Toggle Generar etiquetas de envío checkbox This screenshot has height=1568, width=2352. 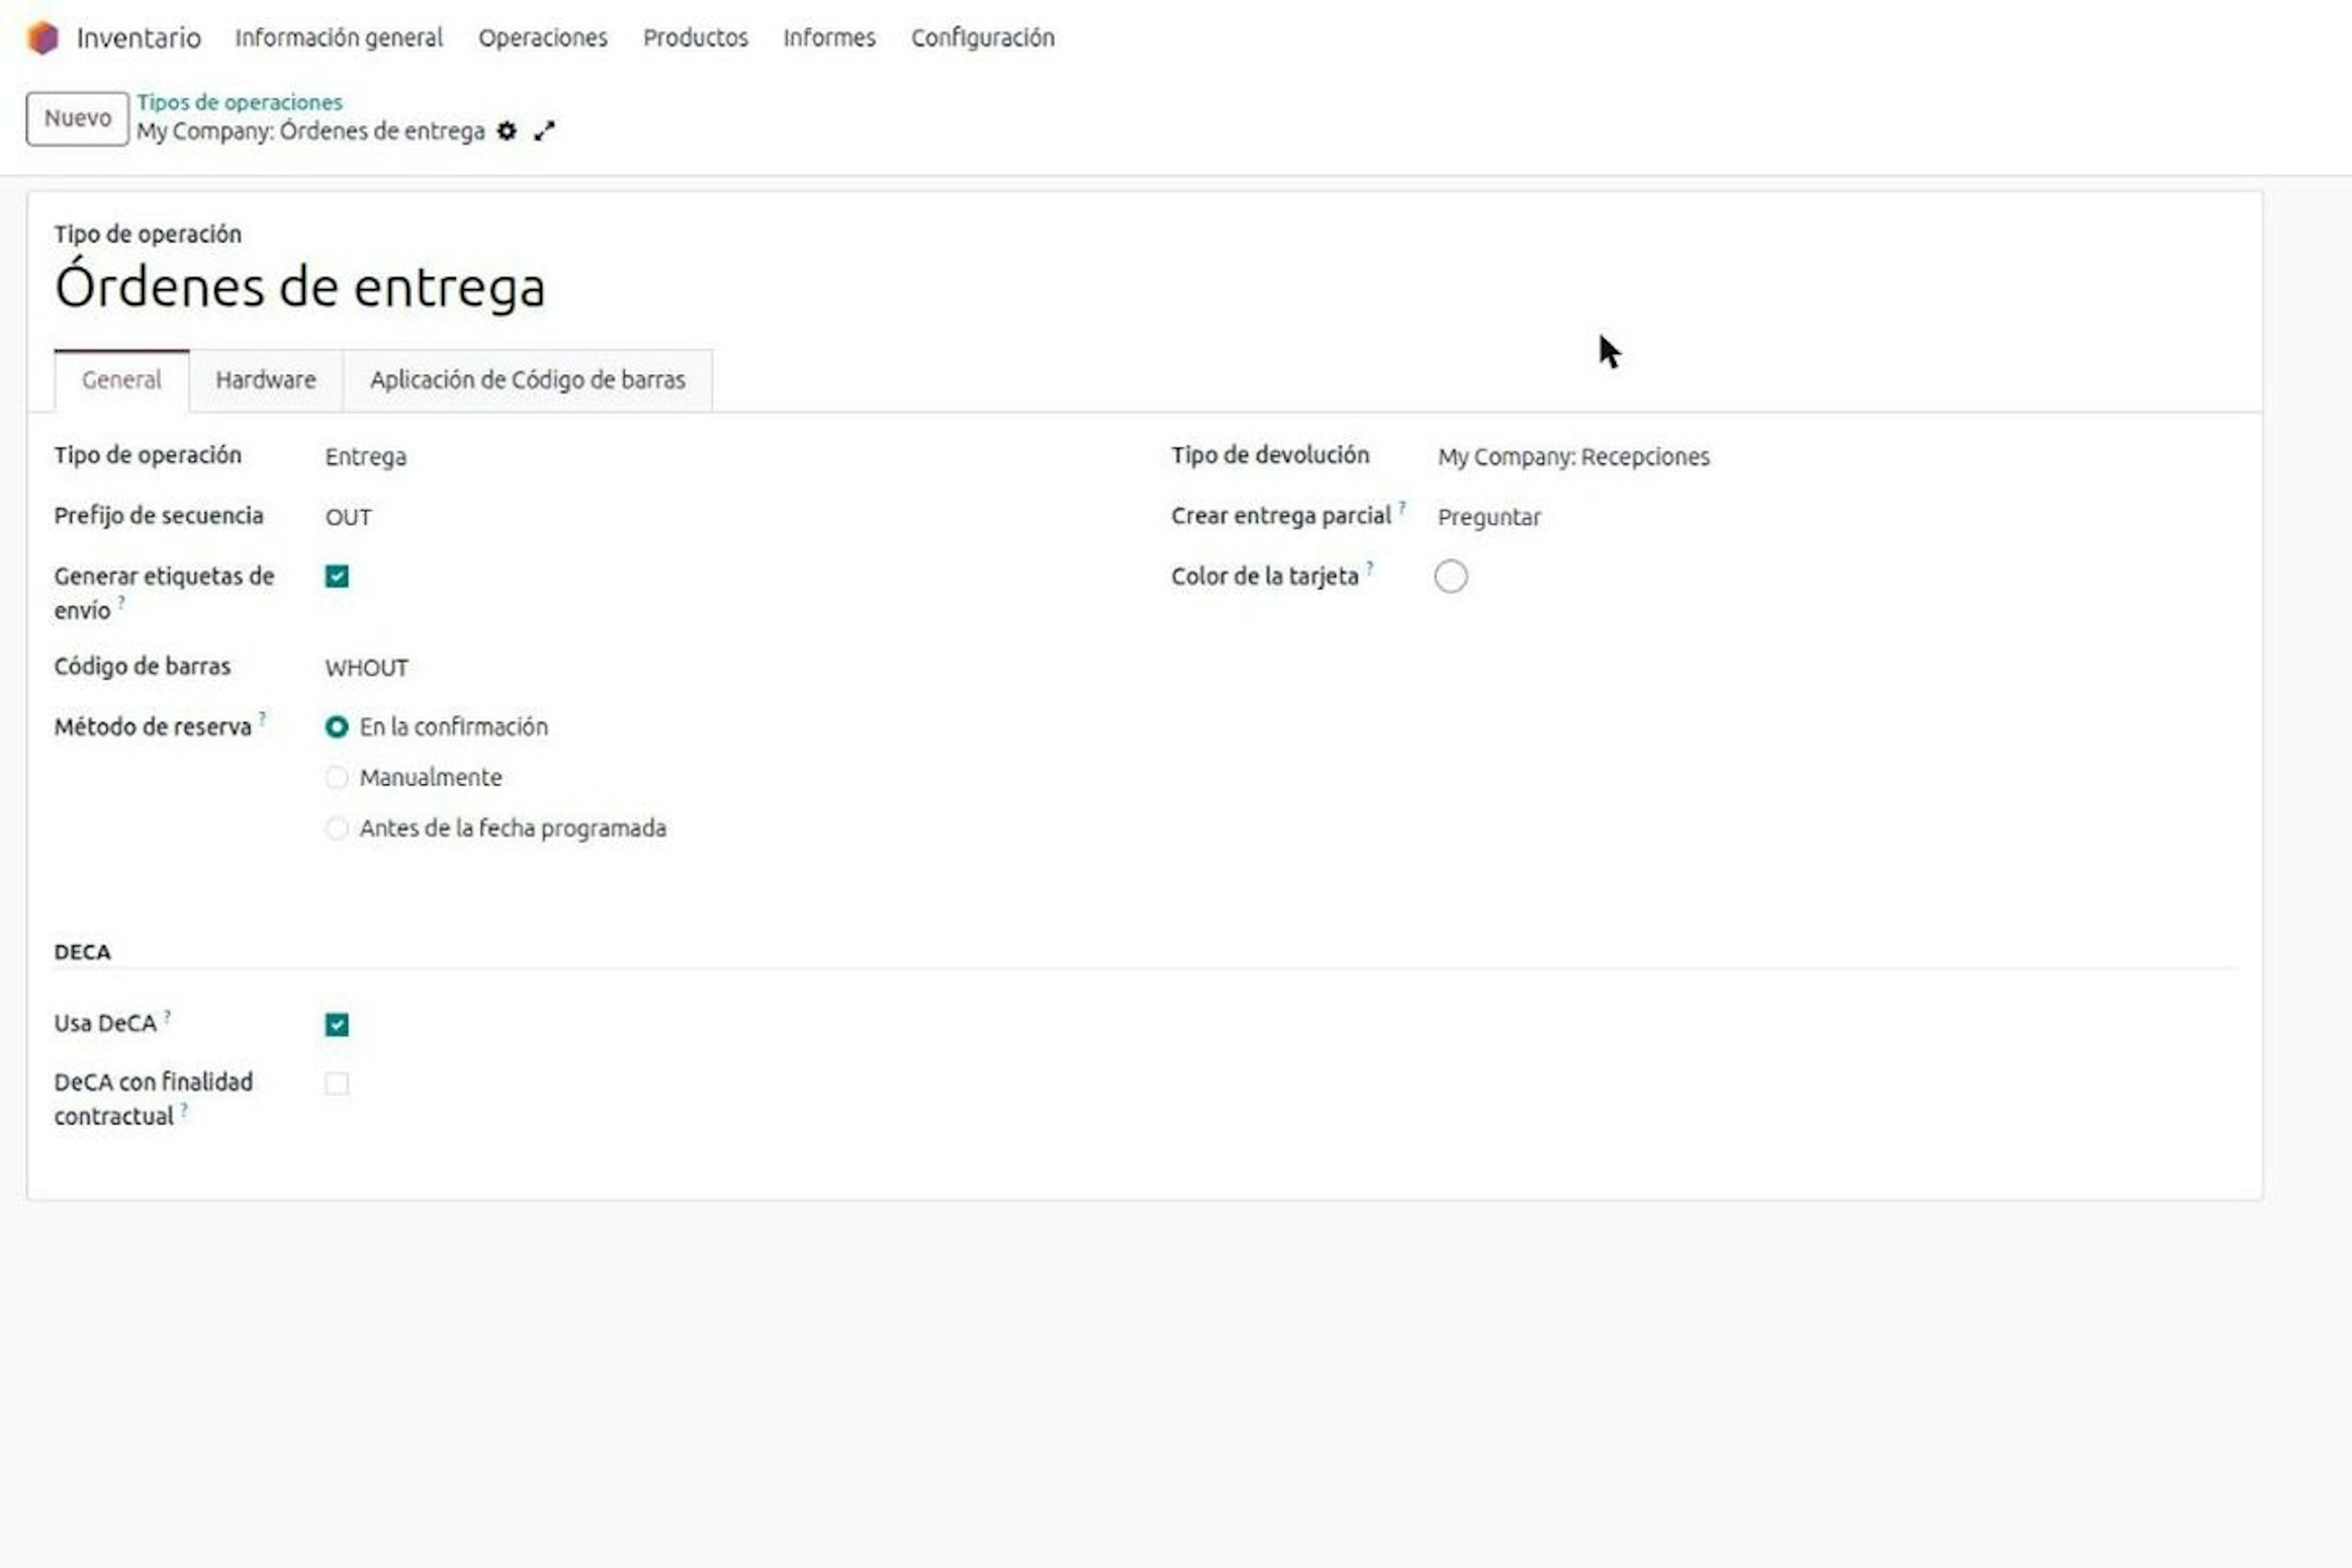337,577
